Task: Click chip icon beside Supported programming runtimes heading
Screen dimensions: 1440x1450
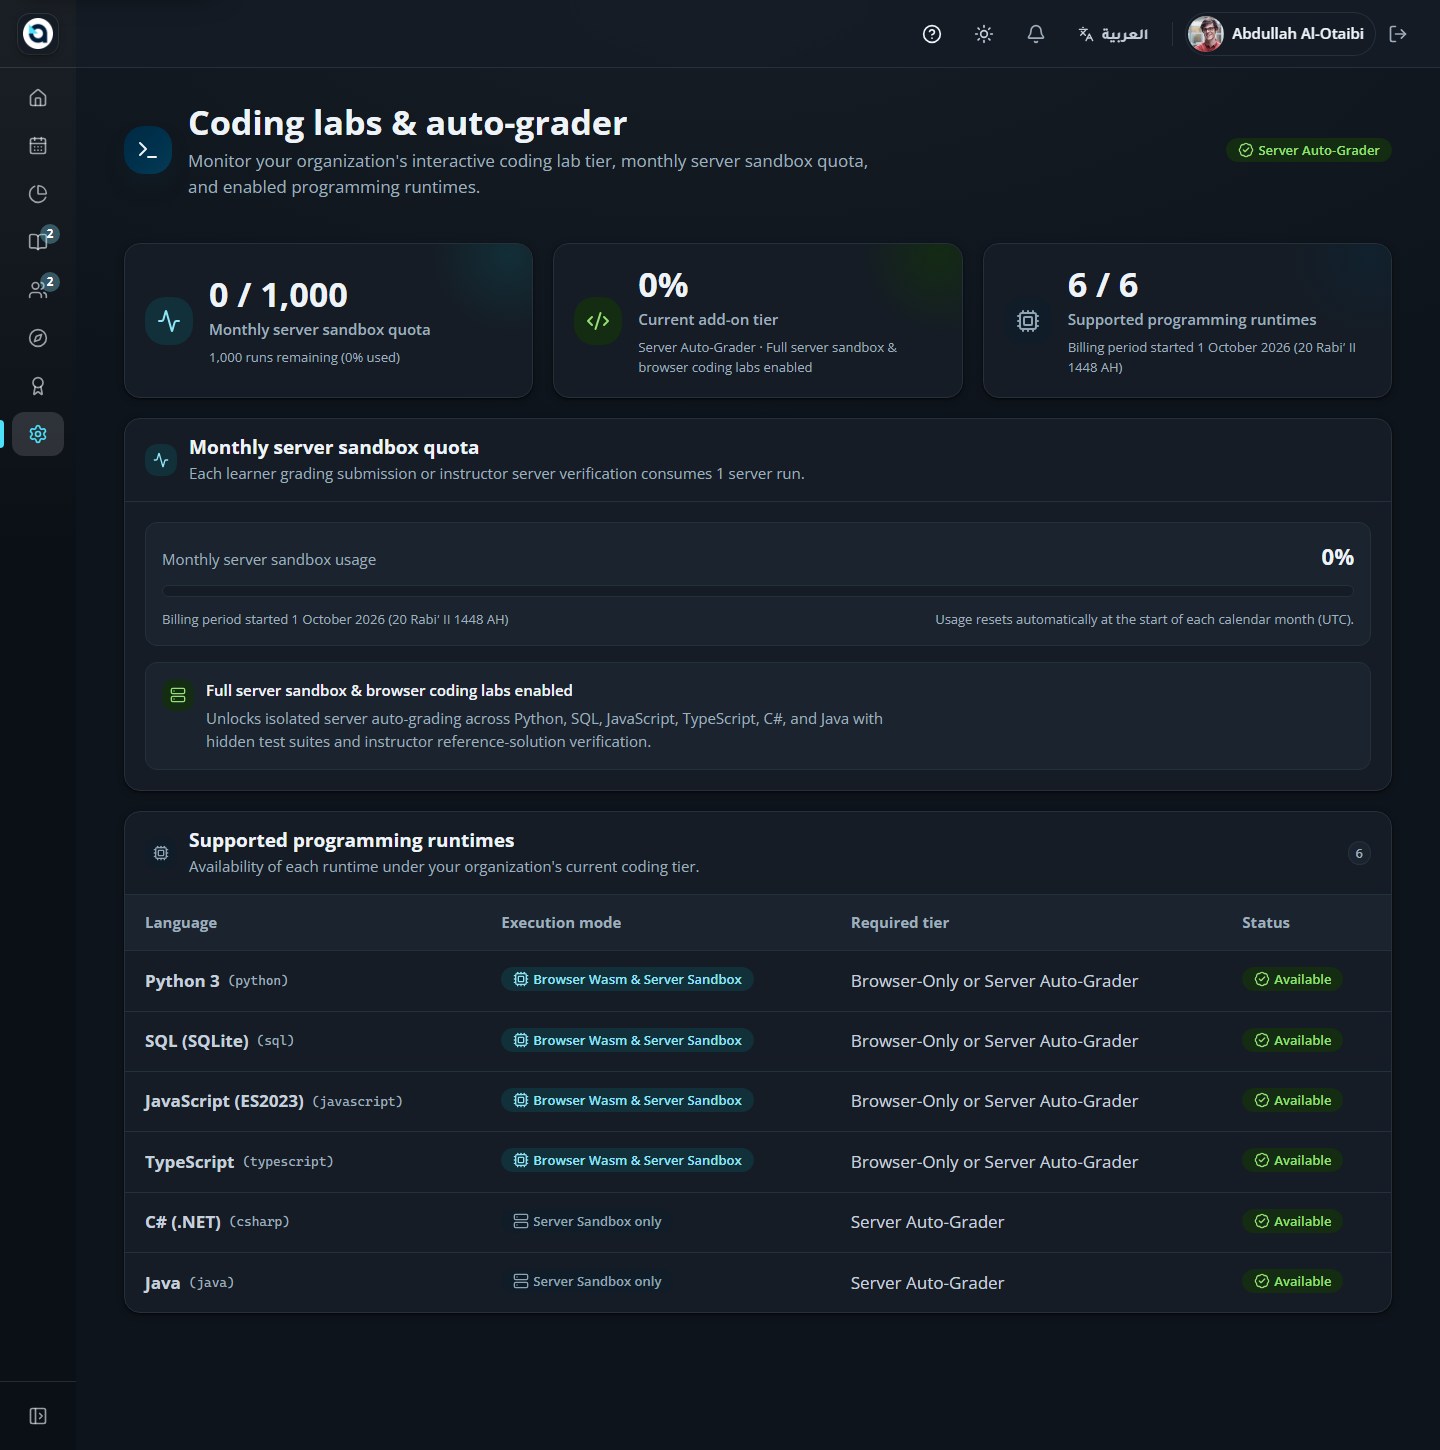Action: (161, 853)
